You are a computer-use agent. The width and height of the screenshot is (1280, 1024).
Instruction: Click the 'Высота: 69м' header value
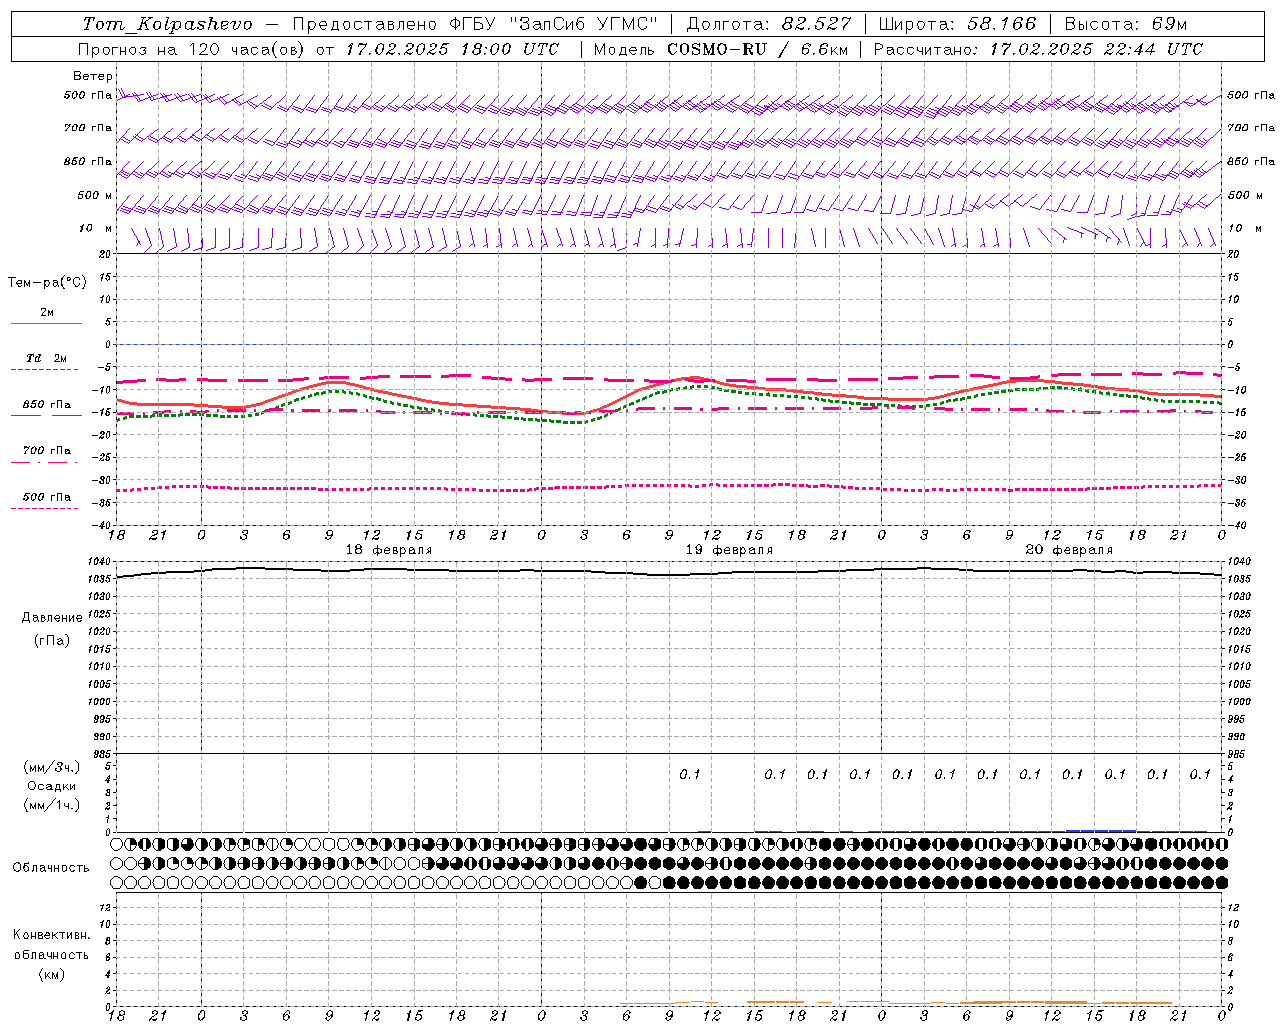(x=1126, y=24)
